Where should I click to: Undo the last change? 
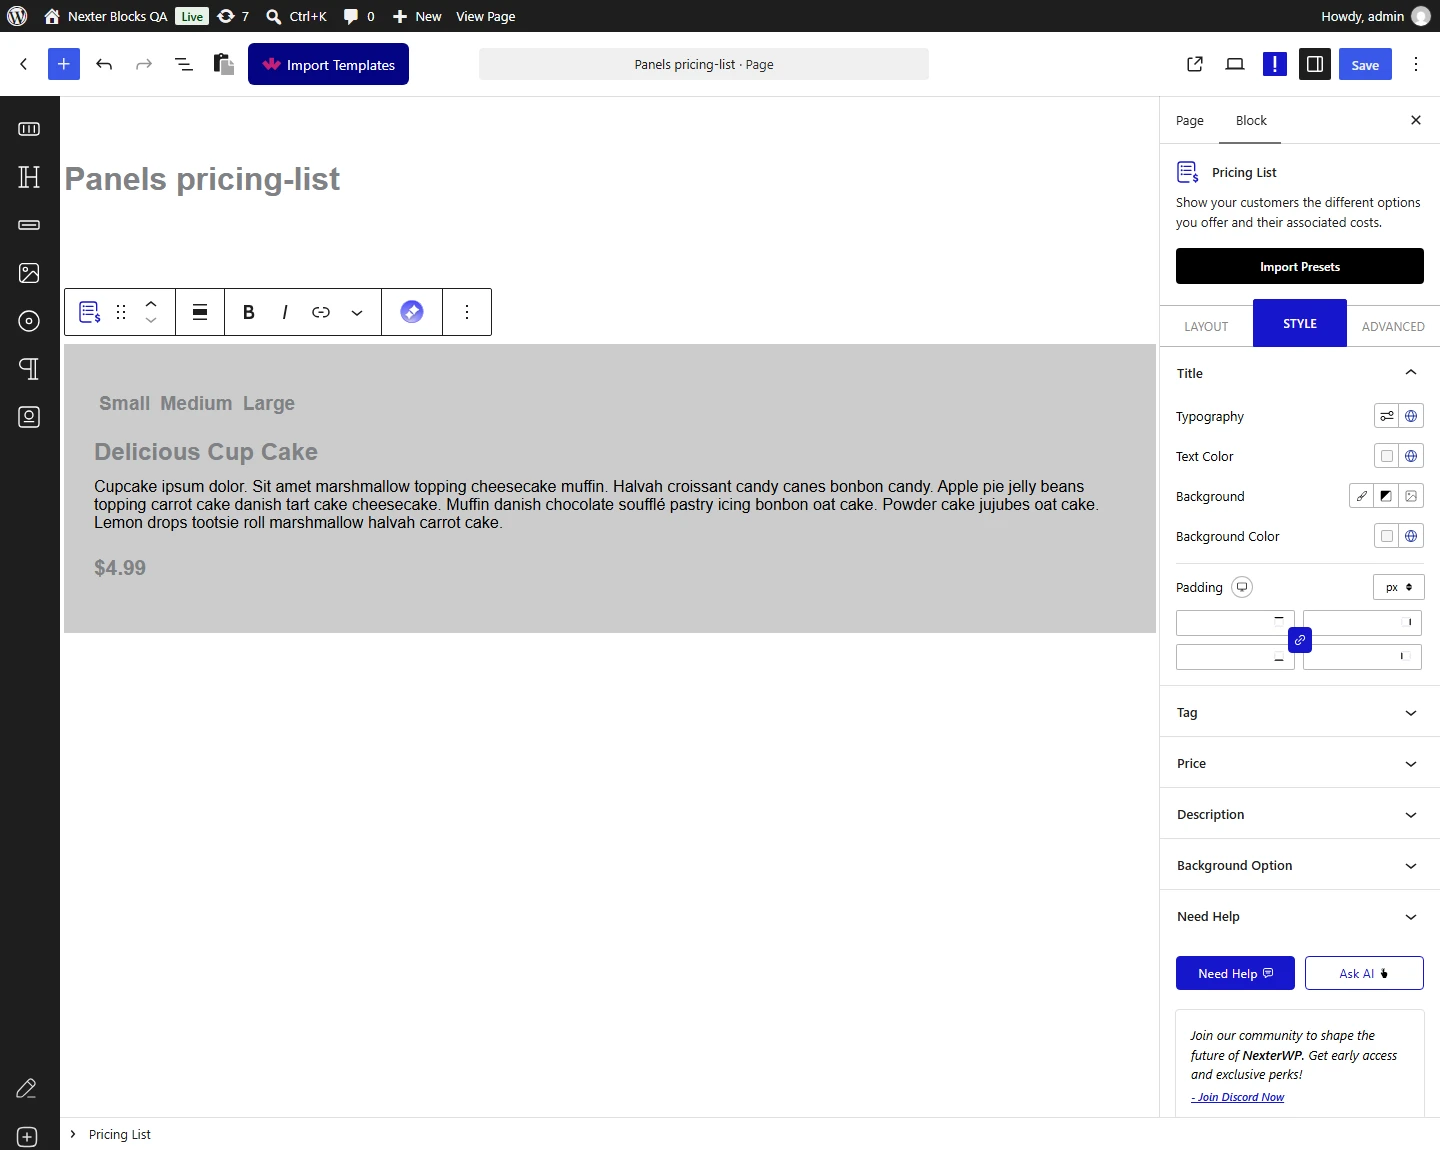pyautogui.click(x=104, y=64)
